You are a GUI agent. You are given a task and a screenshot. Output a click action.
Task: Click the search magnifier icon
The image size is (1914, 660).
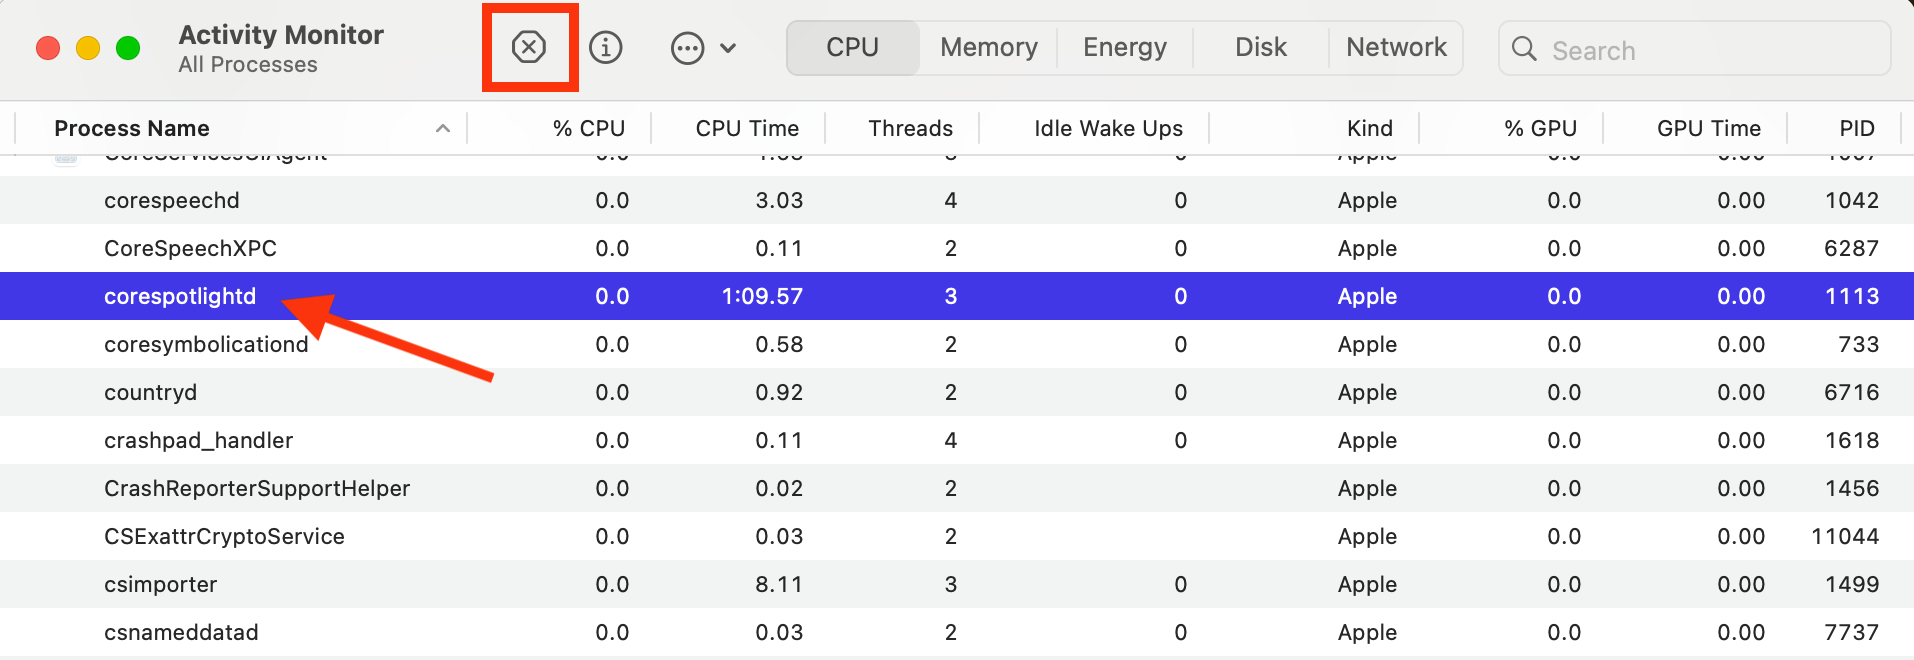click(x=1524, y=49)
